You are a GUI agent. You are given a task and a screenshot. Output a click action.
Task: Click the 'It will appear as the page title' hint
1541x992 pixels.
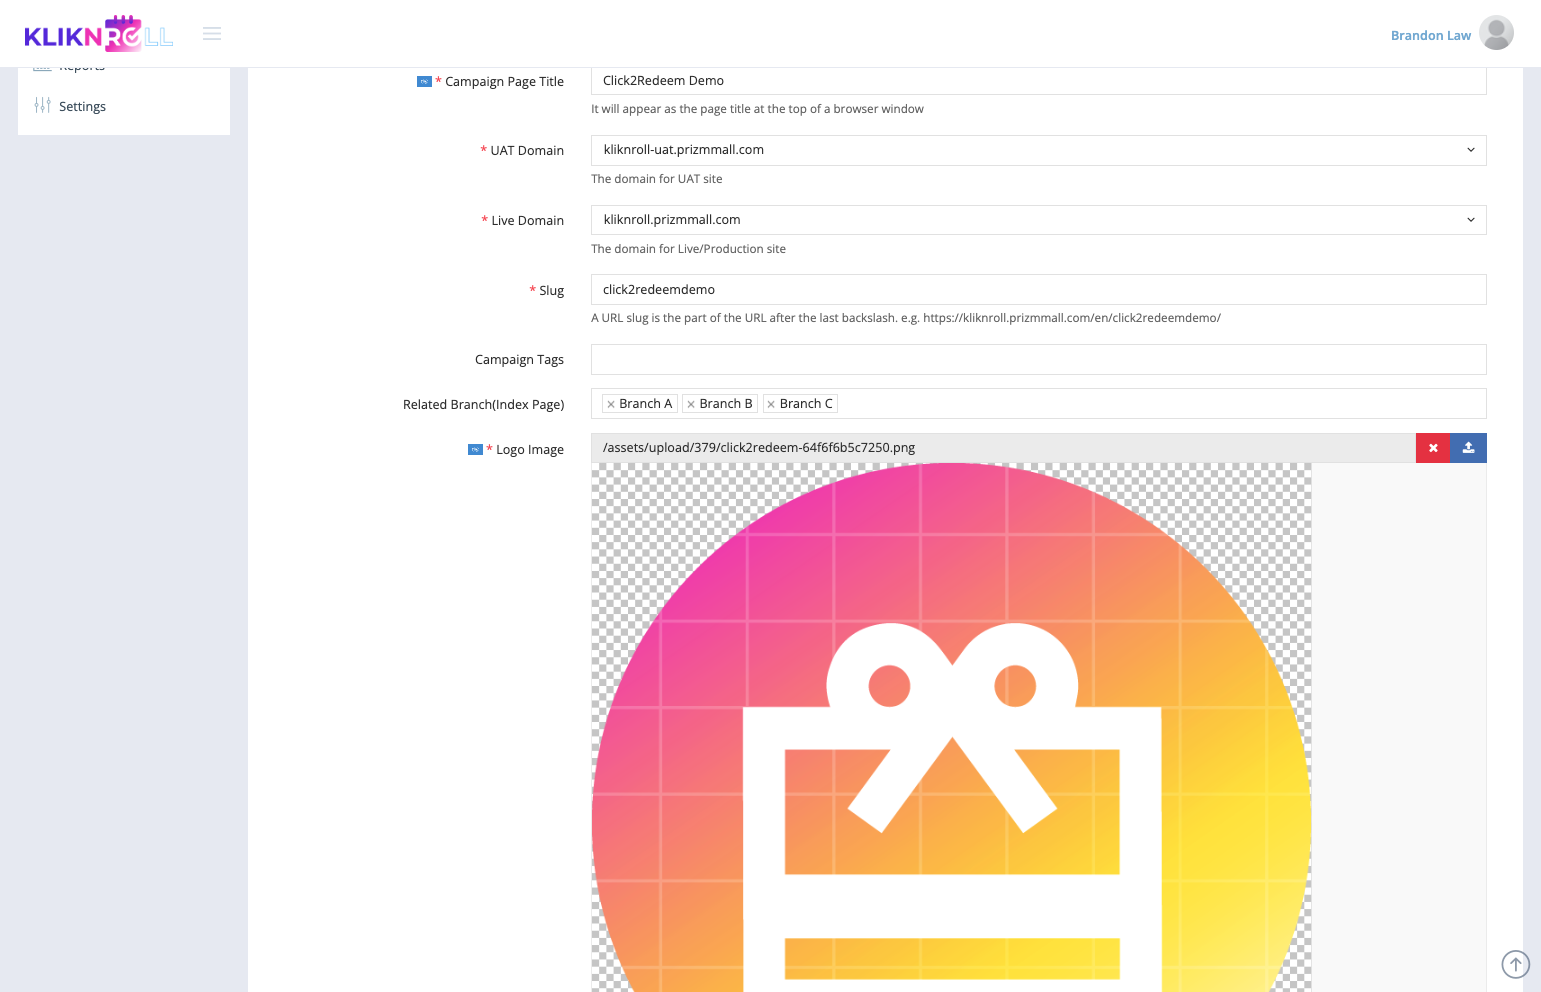757,109
